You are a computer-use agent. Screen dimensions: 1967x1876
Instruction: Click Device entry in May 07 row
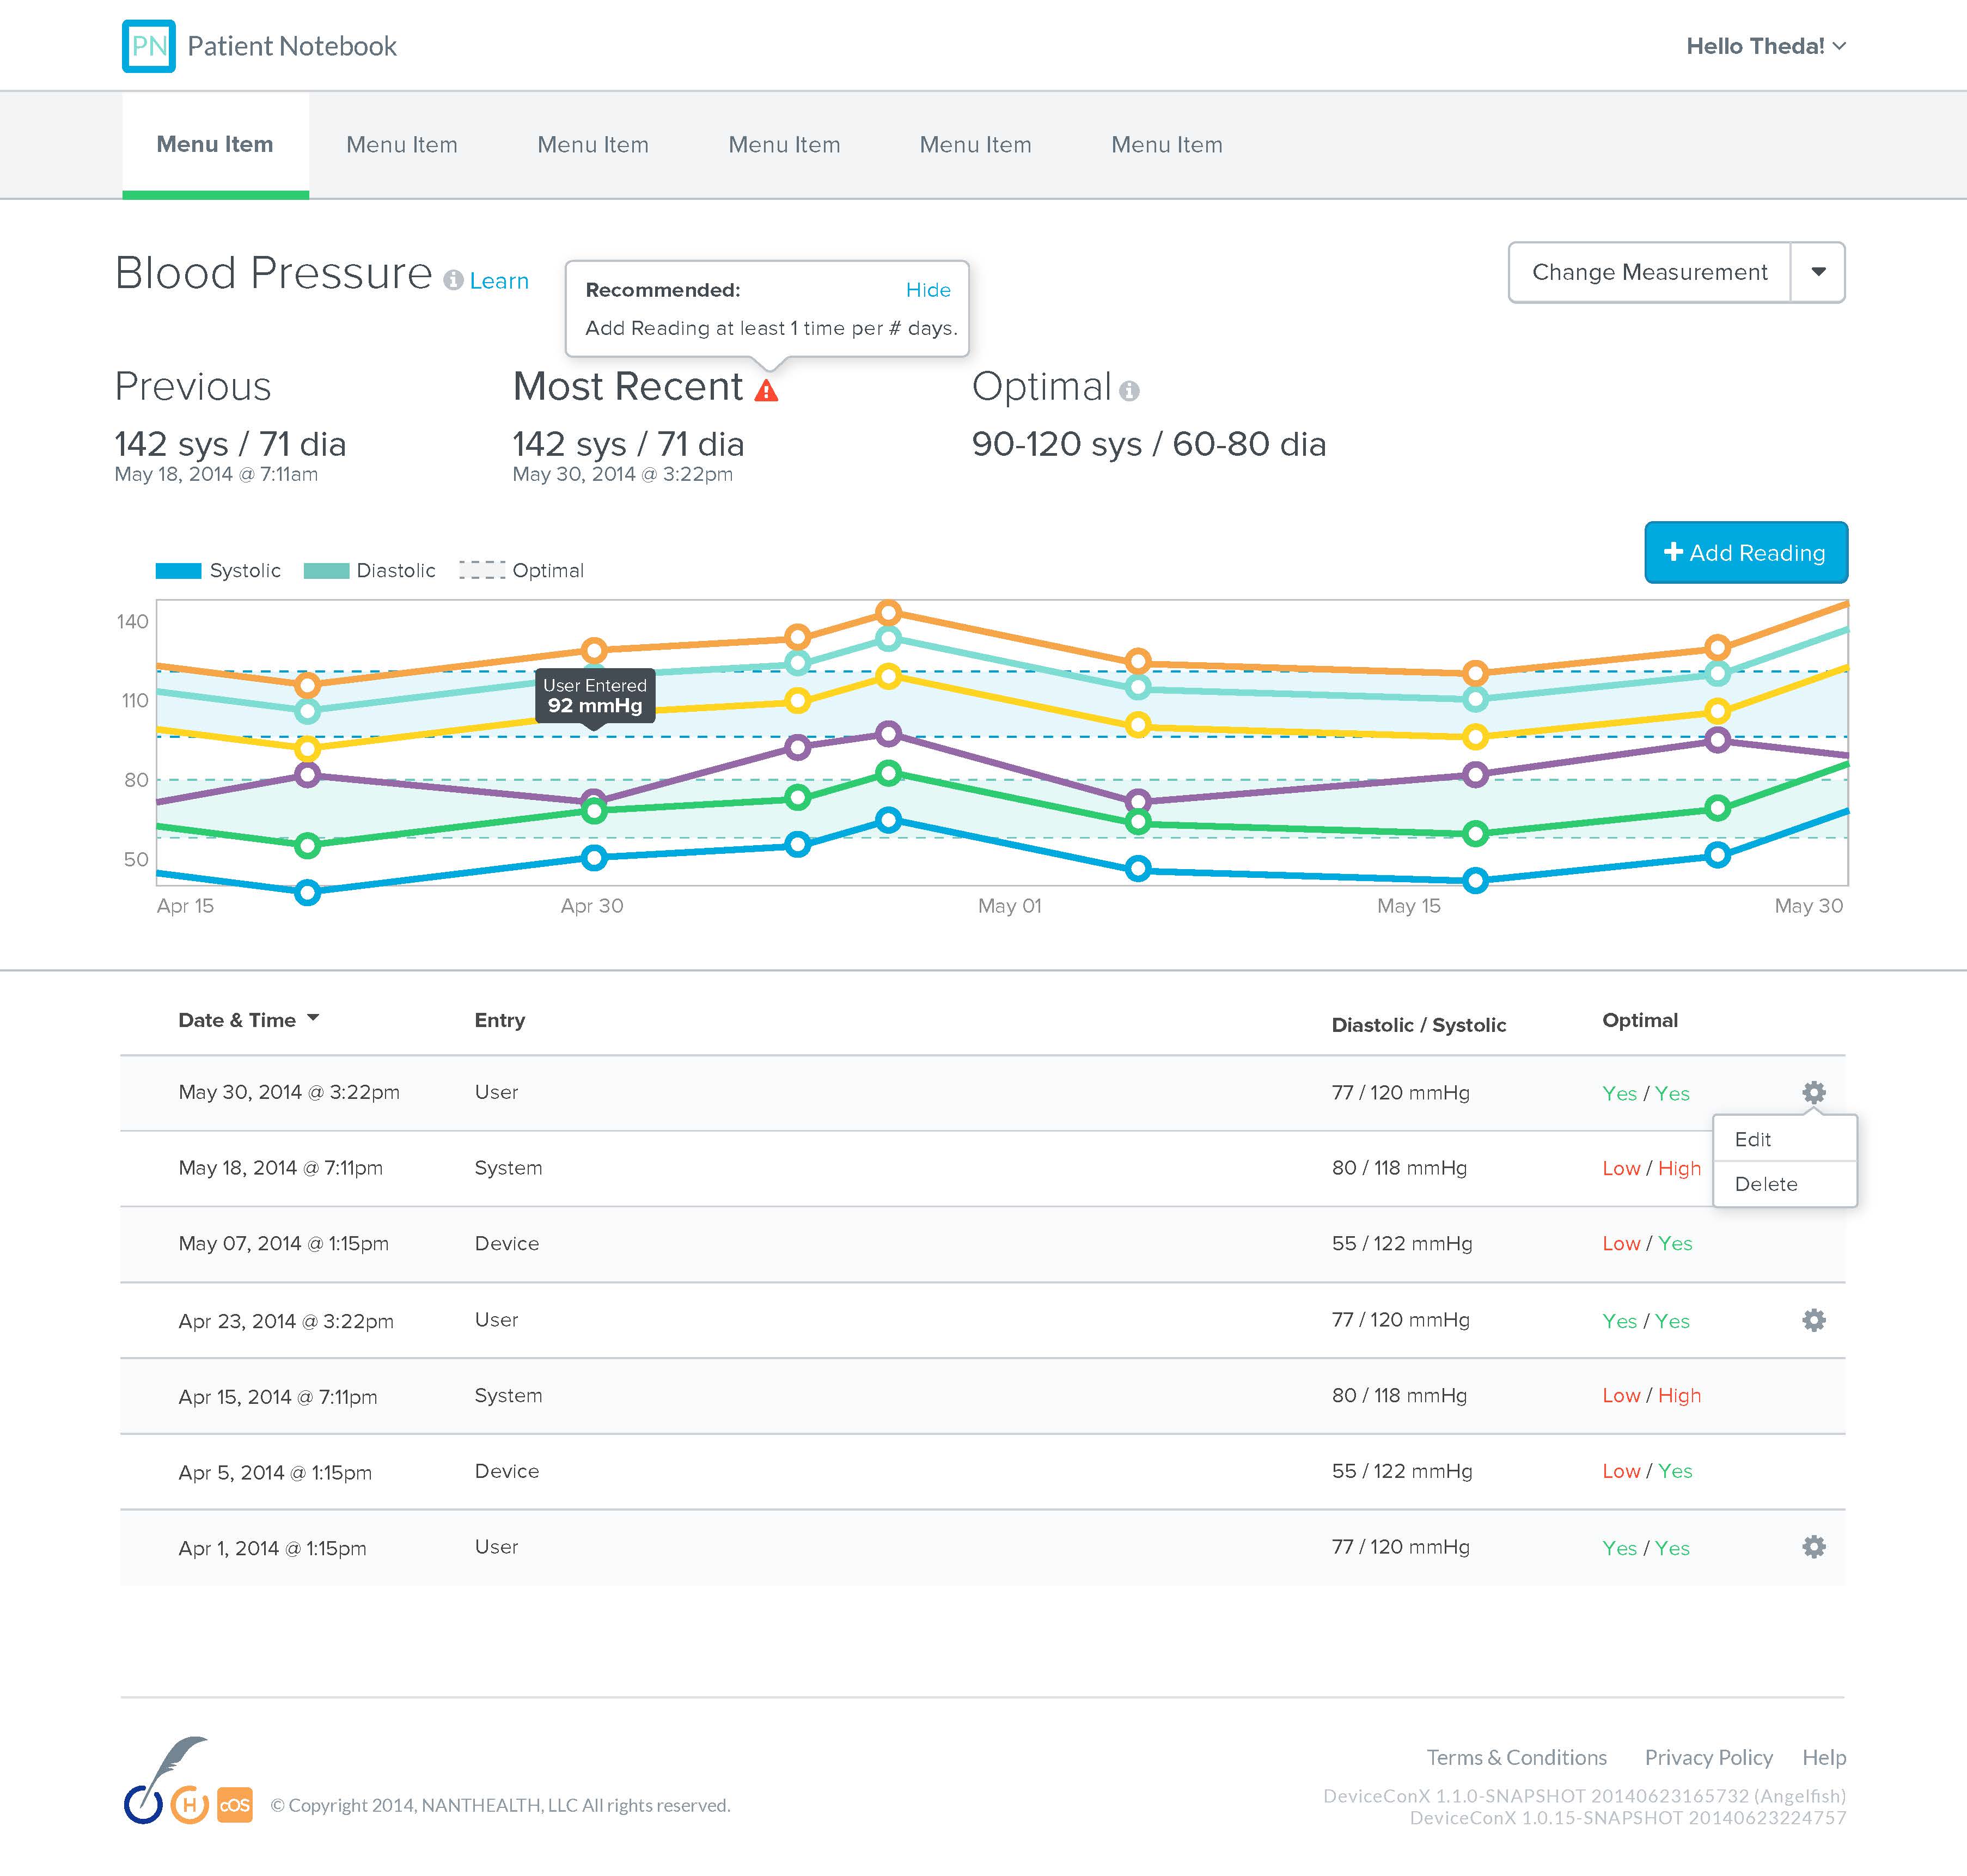(x=507, y=1244)
